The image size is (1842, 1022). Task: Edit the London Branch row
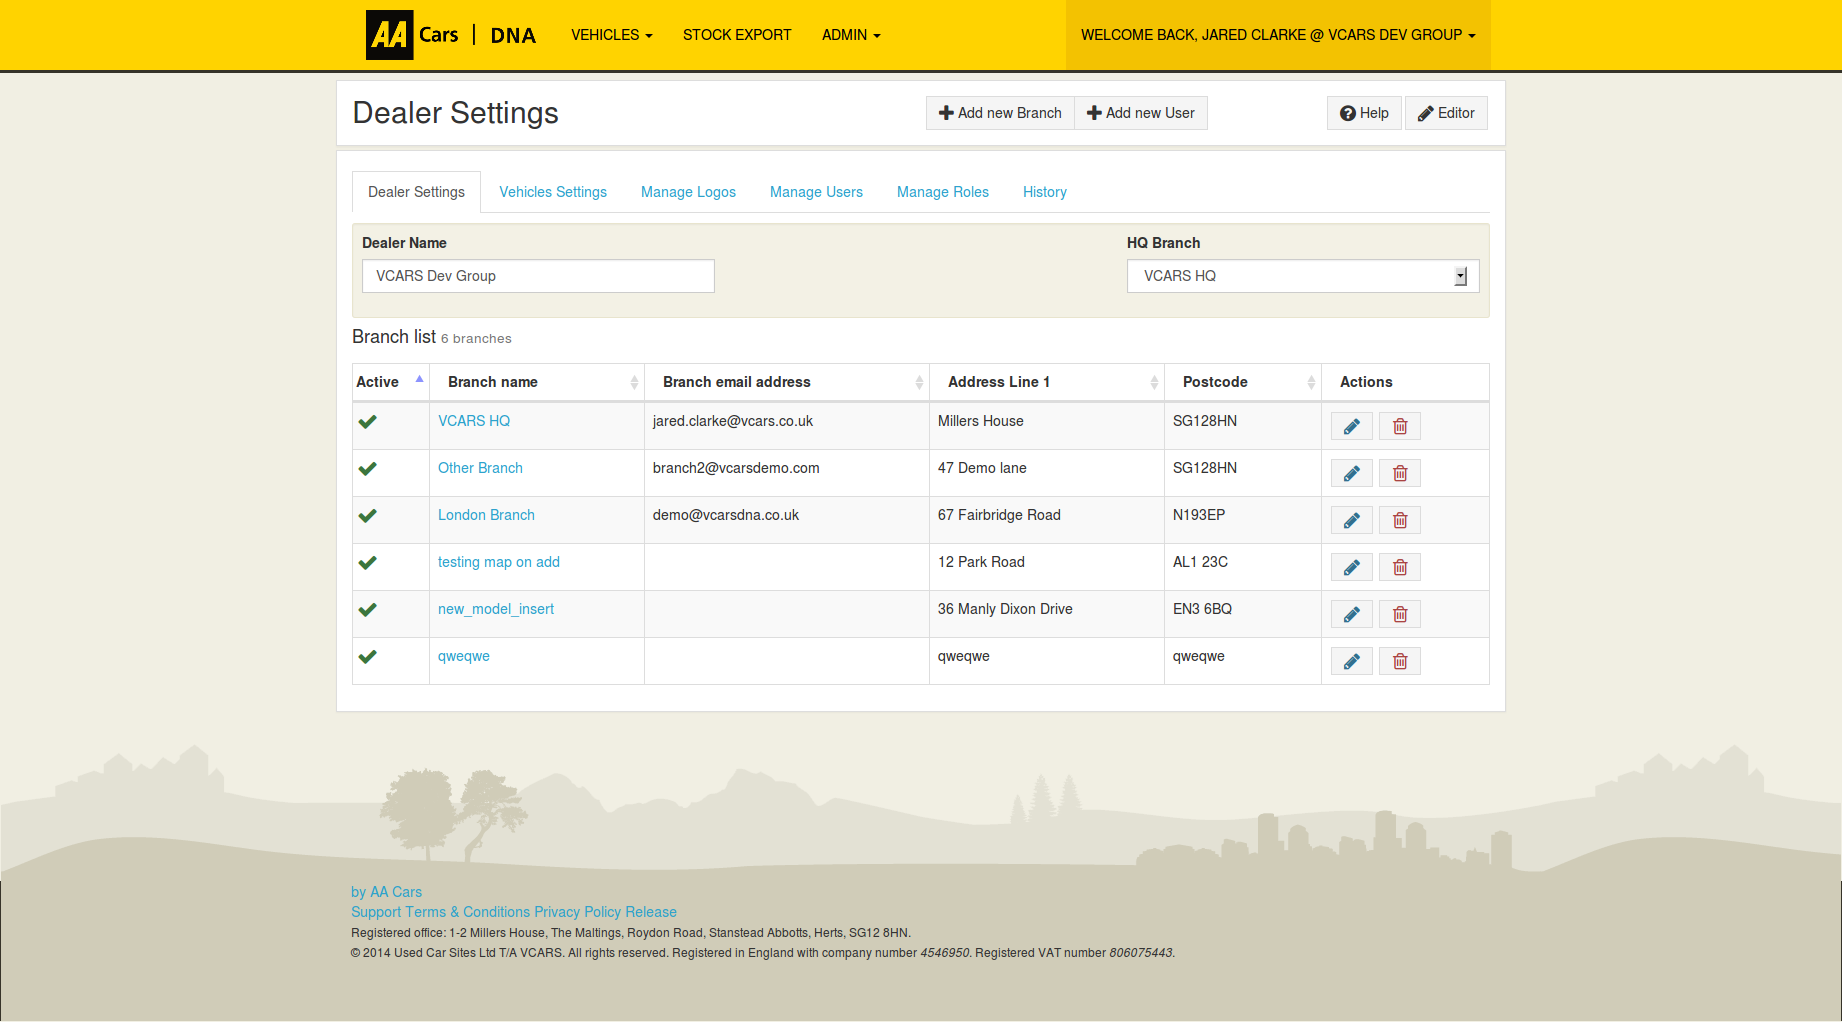tap(1351, 519)
